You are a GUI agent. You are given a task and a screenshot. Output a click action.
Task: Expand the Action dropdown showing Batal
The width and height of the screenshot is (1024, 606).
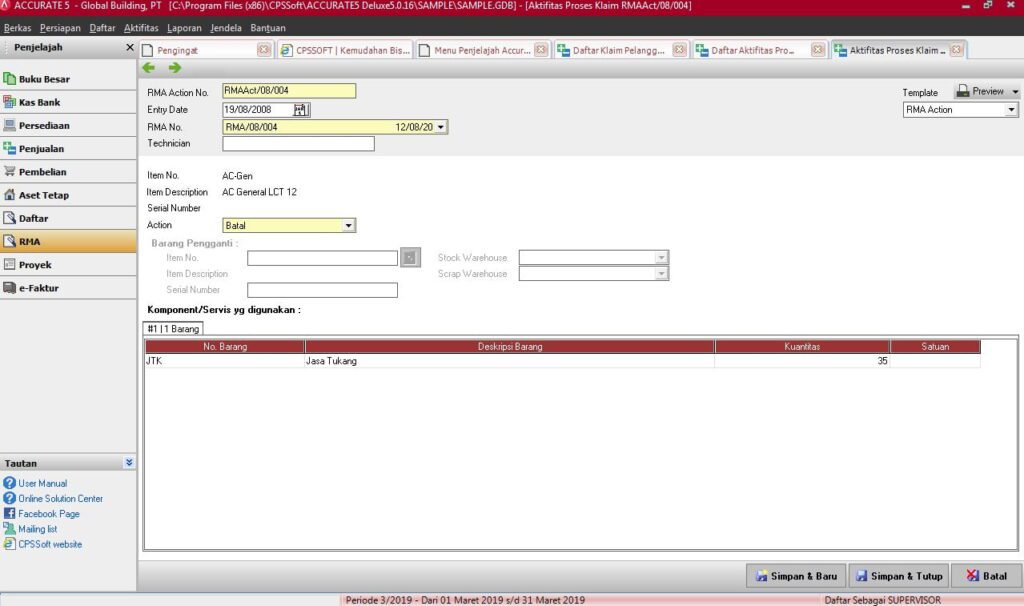[349, 226]
